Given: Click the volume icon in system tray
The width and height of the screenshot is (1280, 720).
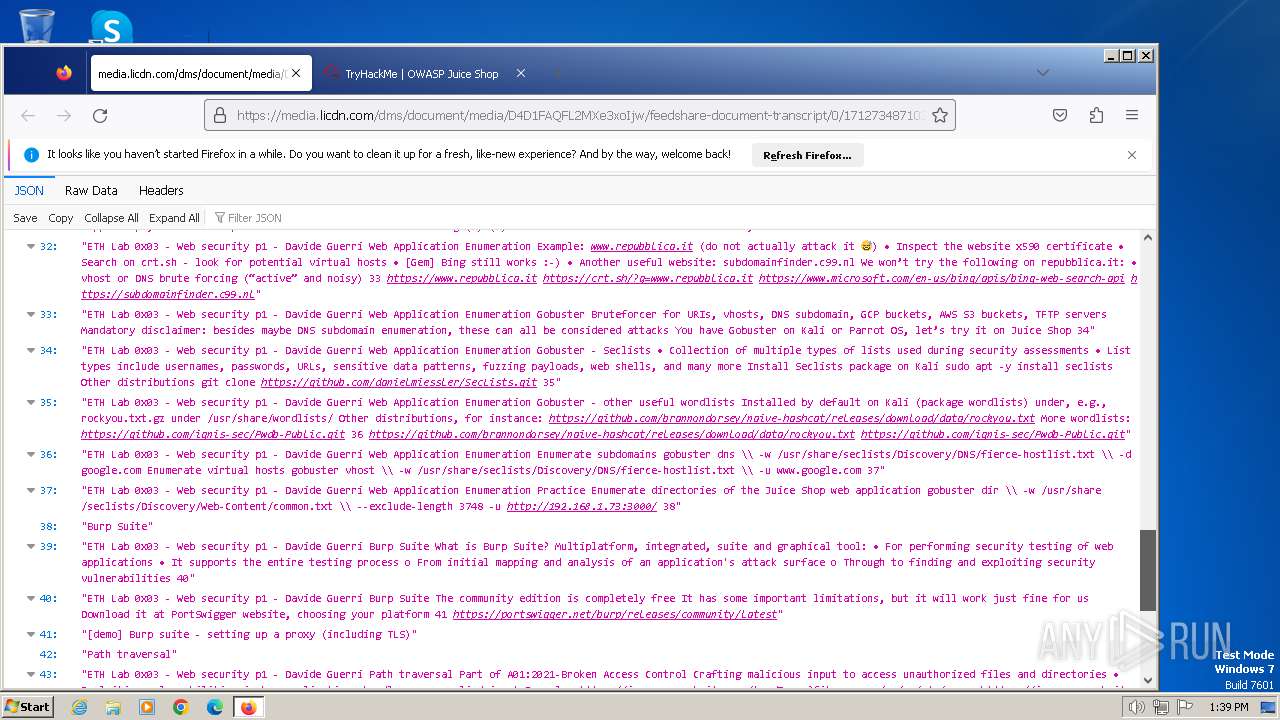Looking at the screenshot, I should click(1136, 707).
